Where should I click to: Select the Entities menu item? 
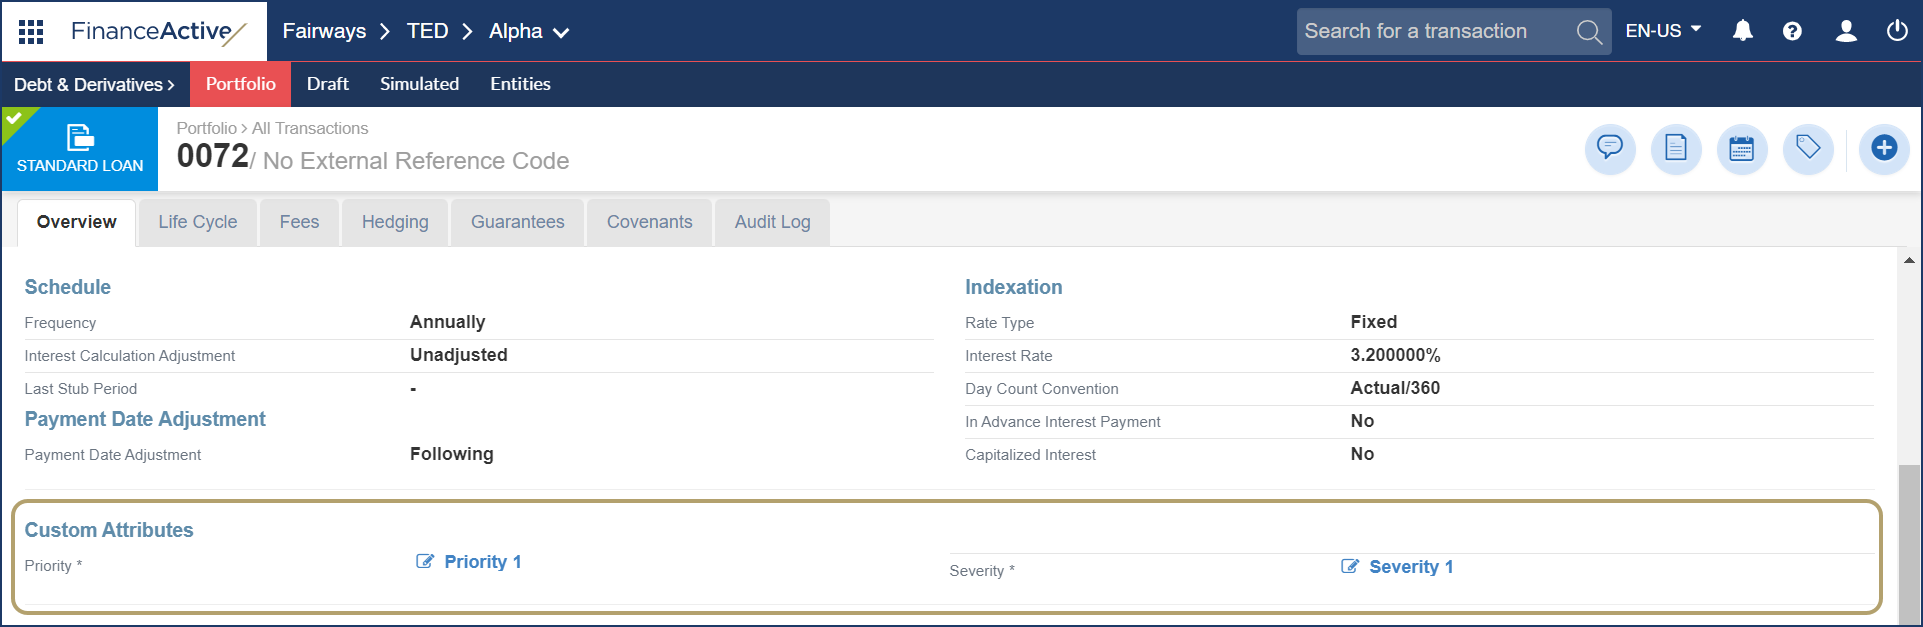click(520, 84)
